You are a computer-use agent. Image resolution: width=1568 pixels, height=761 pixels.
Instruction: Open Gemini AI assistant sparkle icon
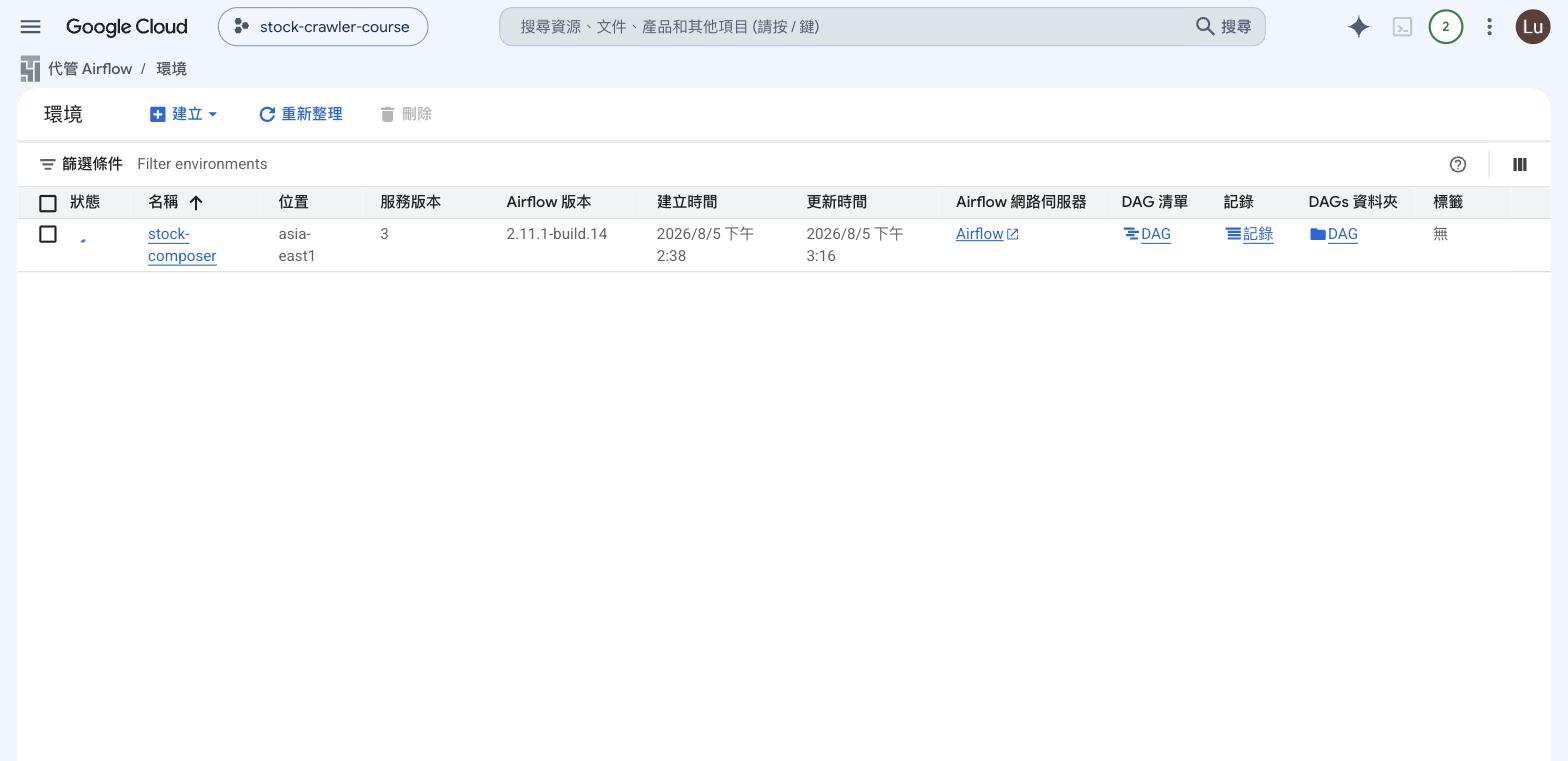1358,27
